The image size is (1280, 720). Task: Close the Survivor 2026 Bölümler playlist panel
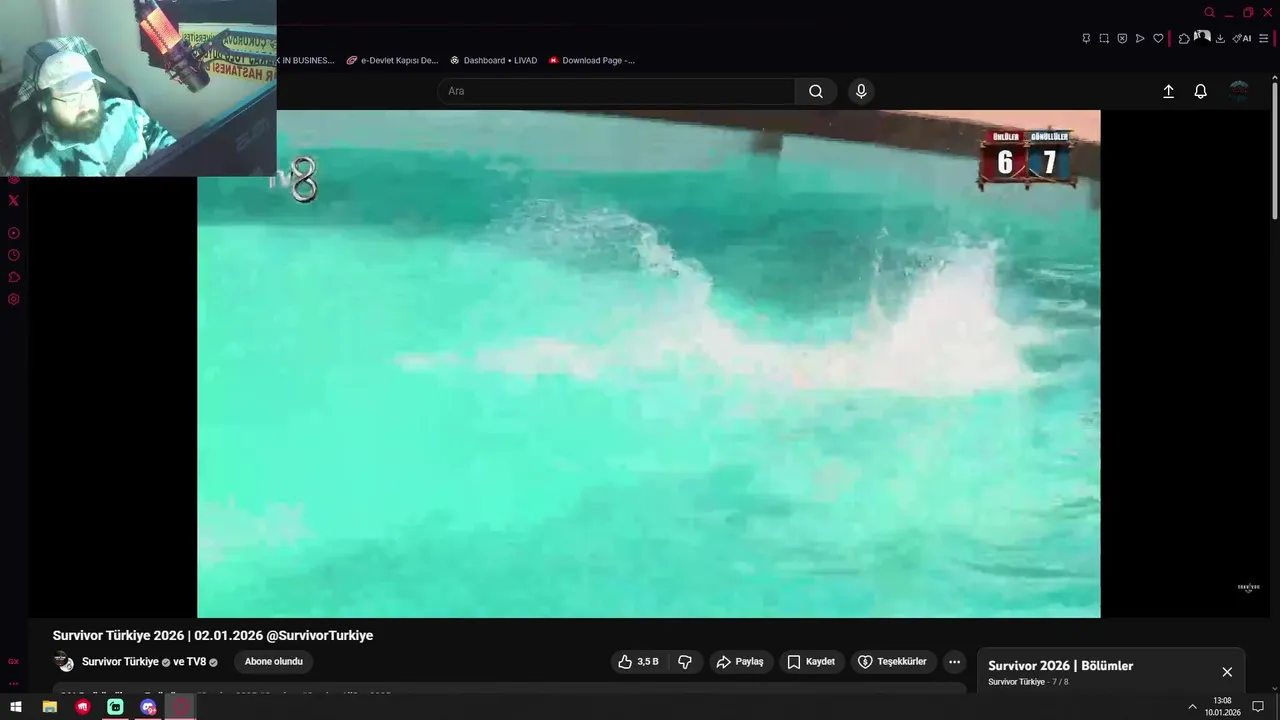point(1227,672)
